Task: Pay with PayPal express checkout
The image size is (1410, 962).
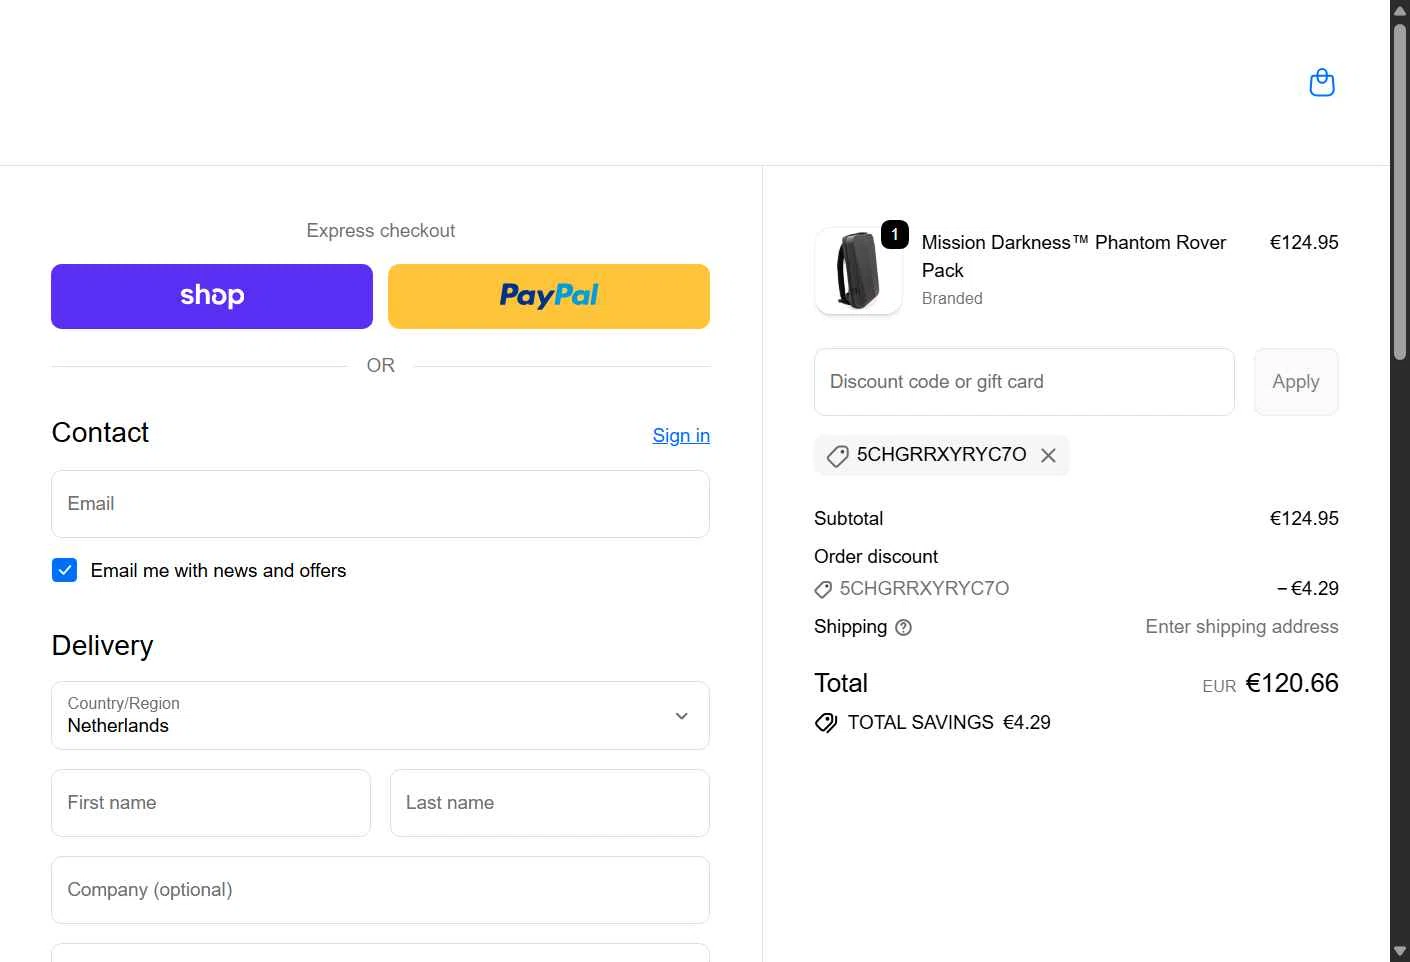Action: click(549, 296)
